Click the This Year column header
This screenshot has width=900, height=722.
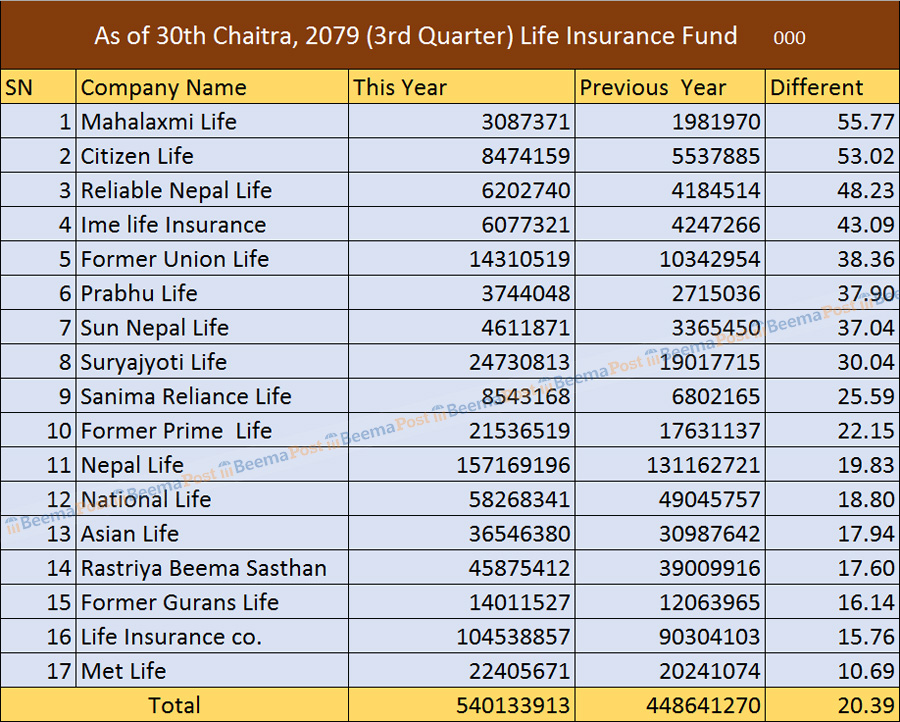pos(400,88)
